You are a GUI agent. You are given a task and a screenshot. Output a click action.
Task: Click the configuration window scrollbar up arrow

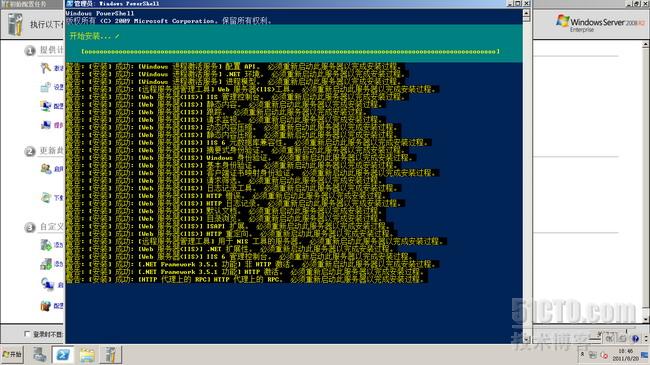point(646,44)
